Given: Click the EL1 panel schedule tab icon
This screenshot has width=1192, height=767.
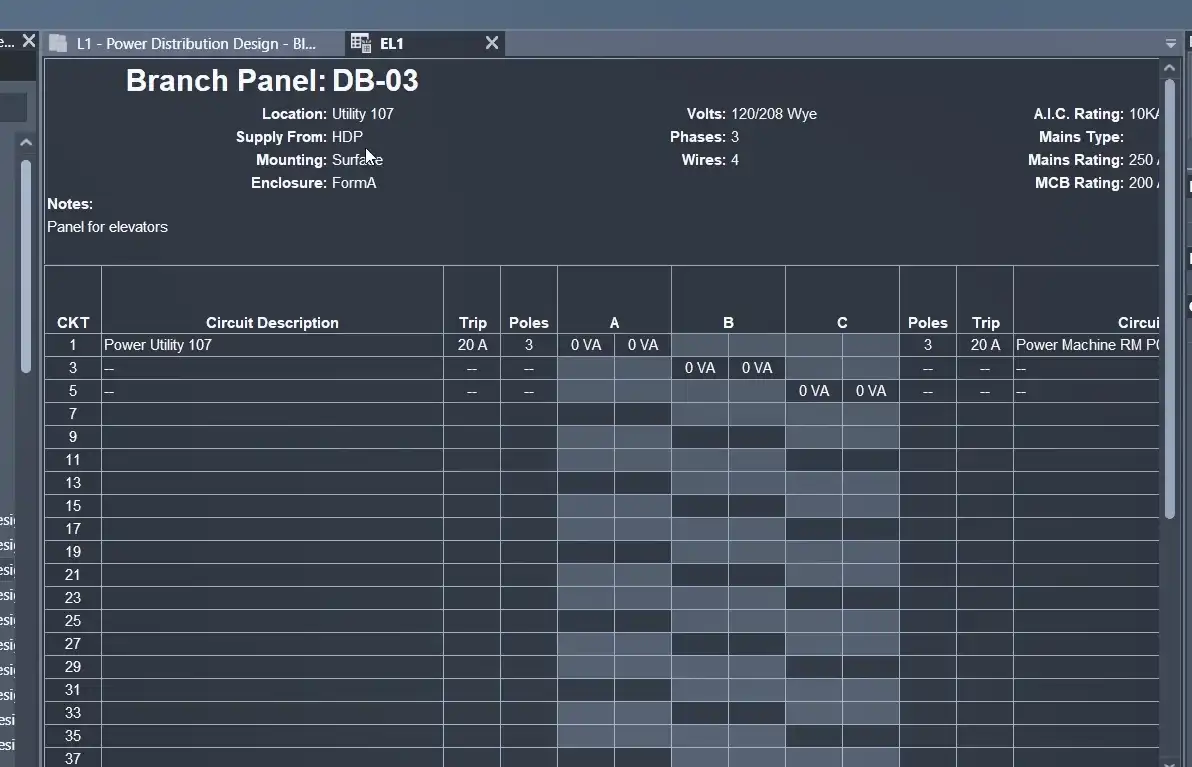Looking at the screenshot, I should 361,43.
